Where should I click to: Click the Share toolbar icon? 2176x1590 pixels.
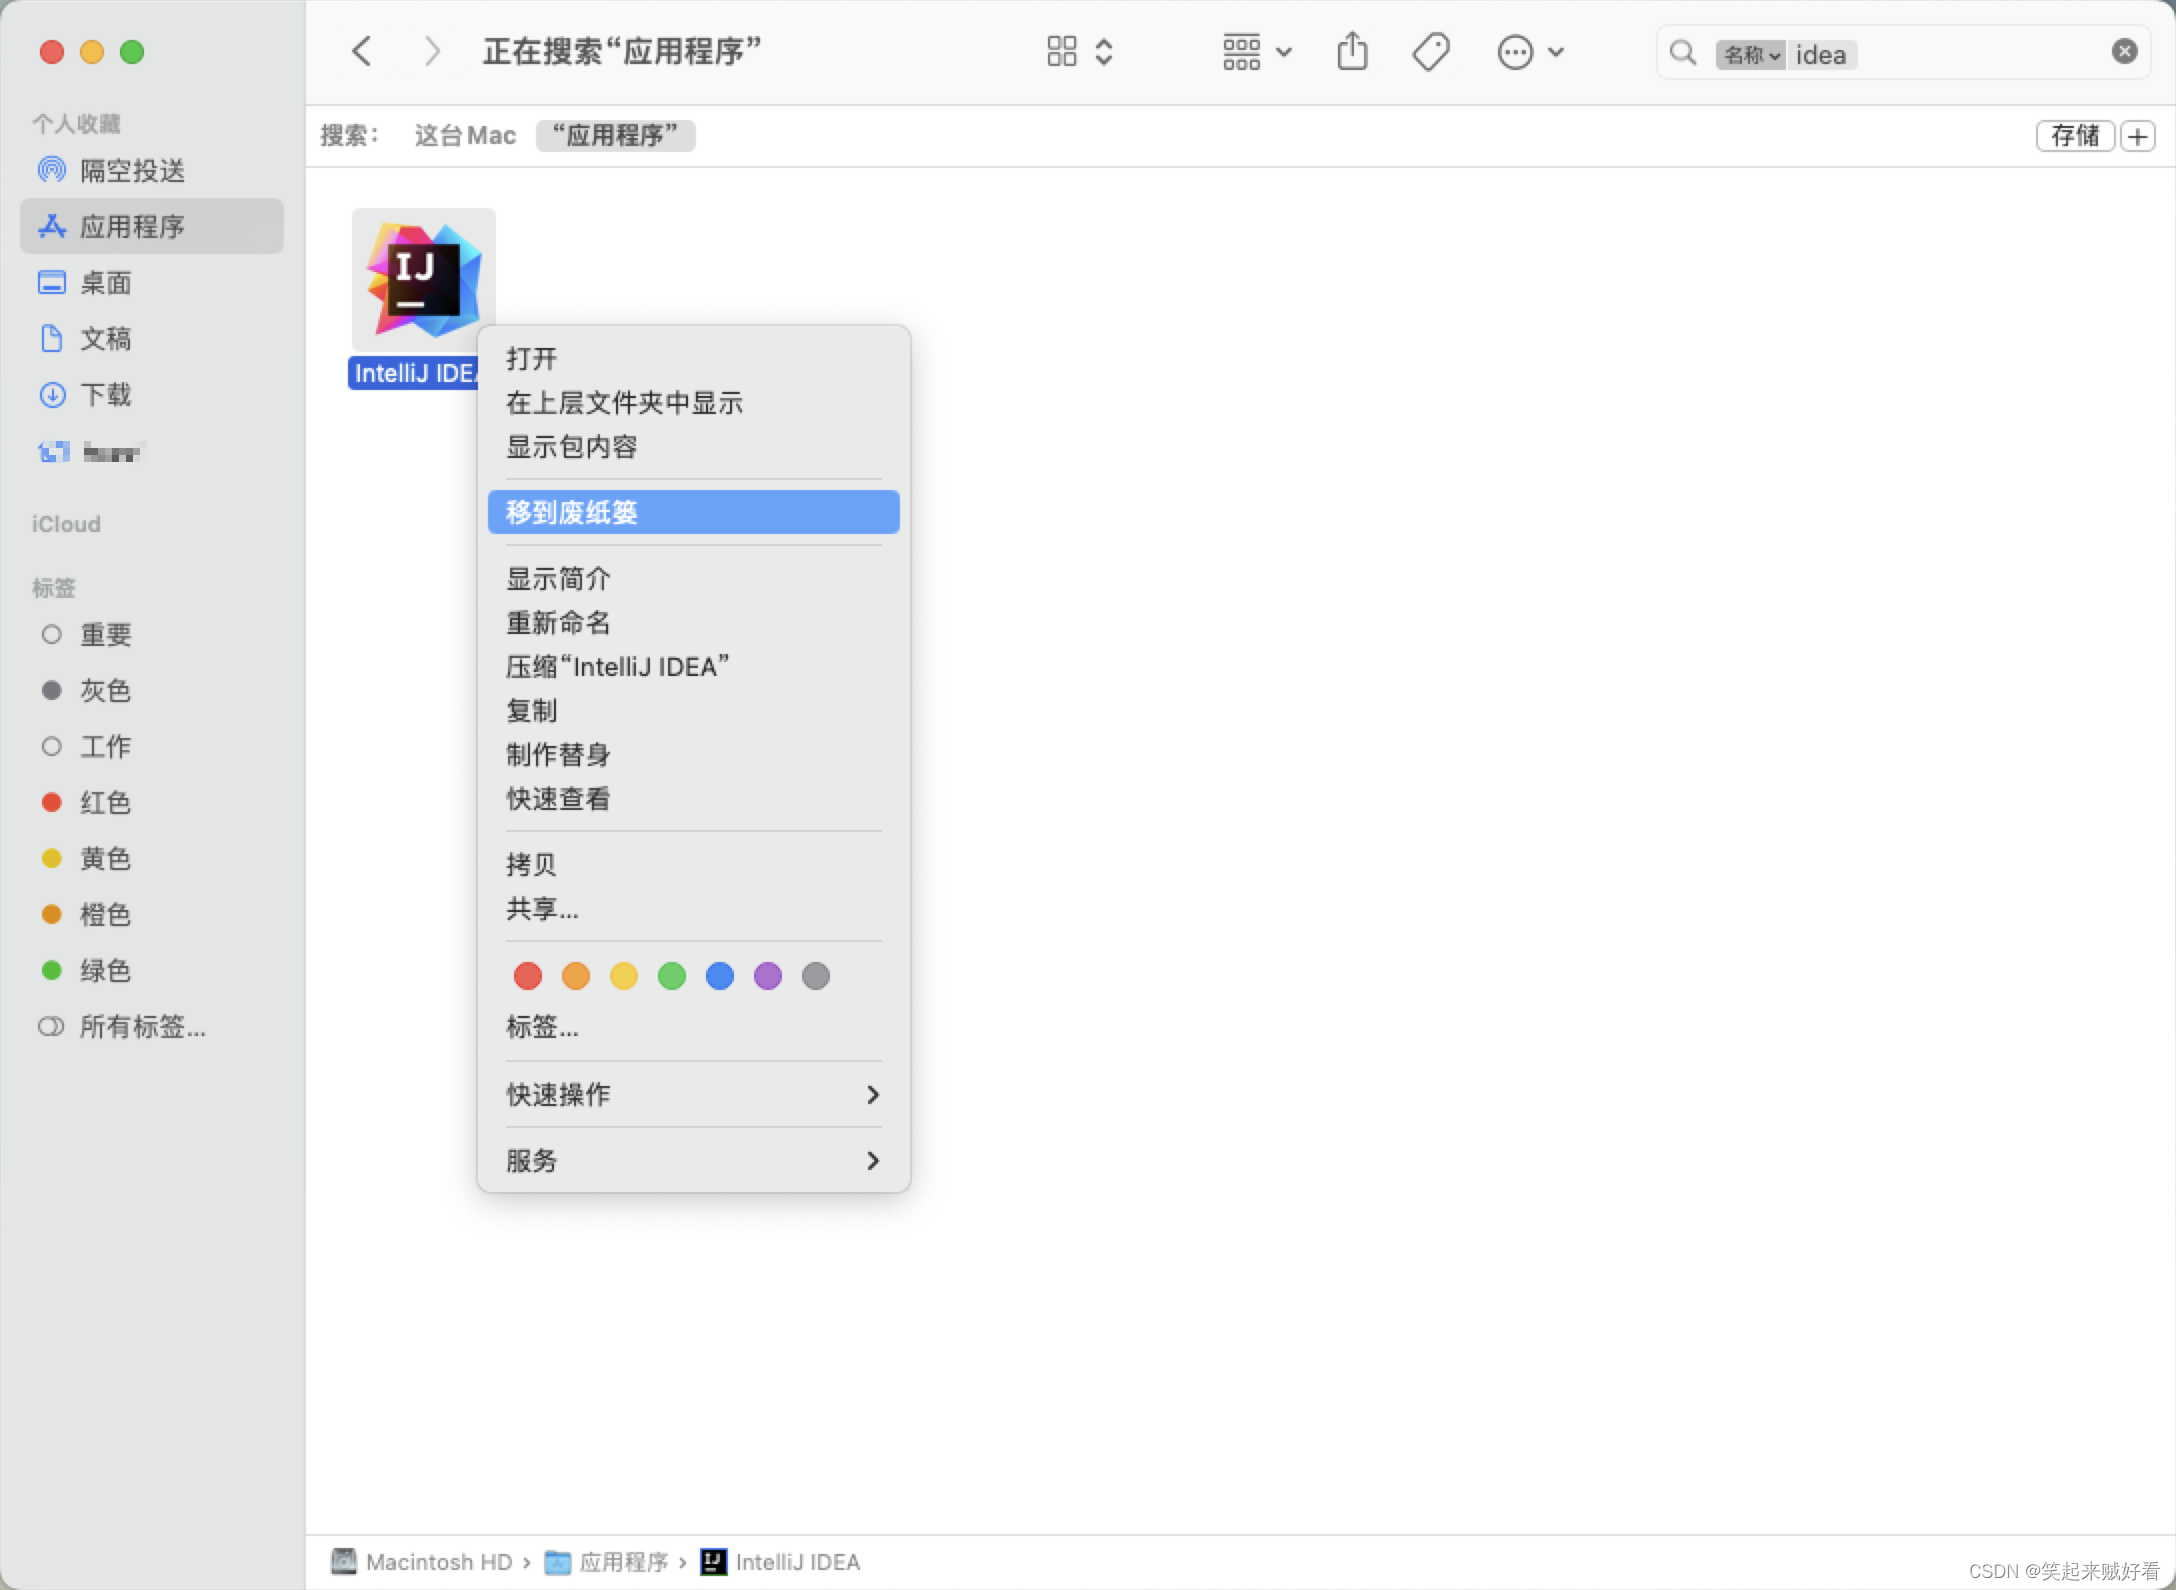coord(1352,52)
